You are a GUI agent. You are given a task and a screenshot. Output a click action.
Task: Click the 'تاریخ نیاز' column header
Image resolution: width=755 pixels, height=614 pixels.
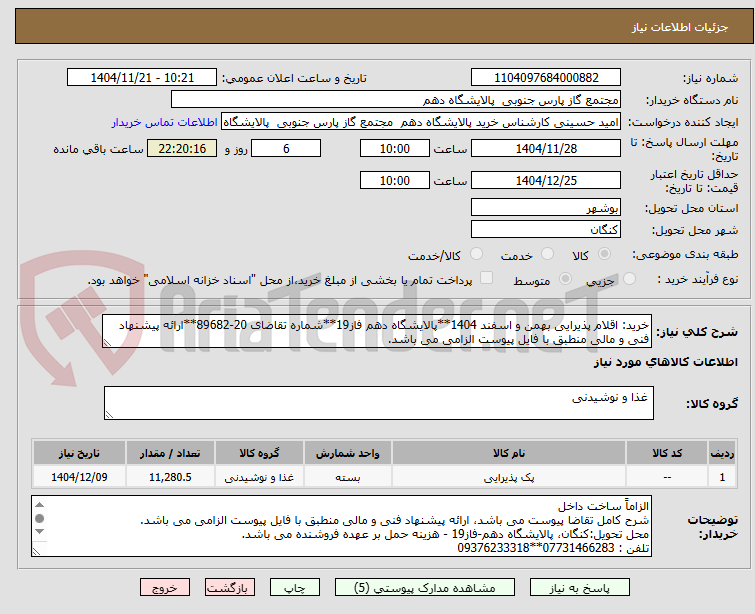[79, 453]
